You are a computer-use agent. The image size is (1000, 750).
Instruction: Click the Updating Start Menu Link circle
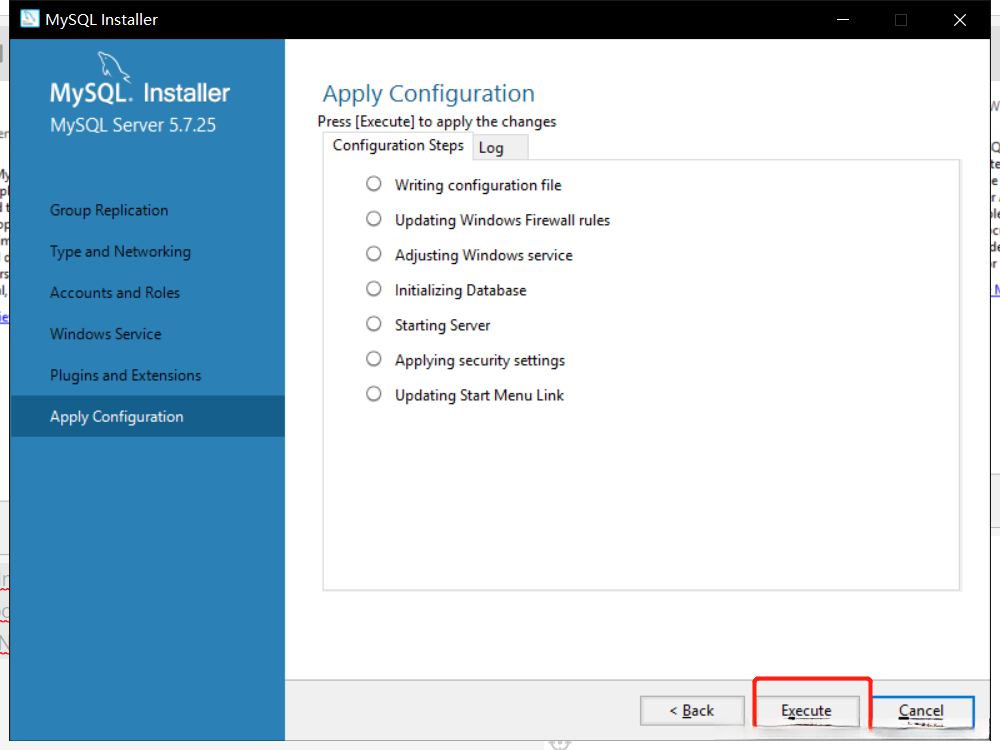374,394
